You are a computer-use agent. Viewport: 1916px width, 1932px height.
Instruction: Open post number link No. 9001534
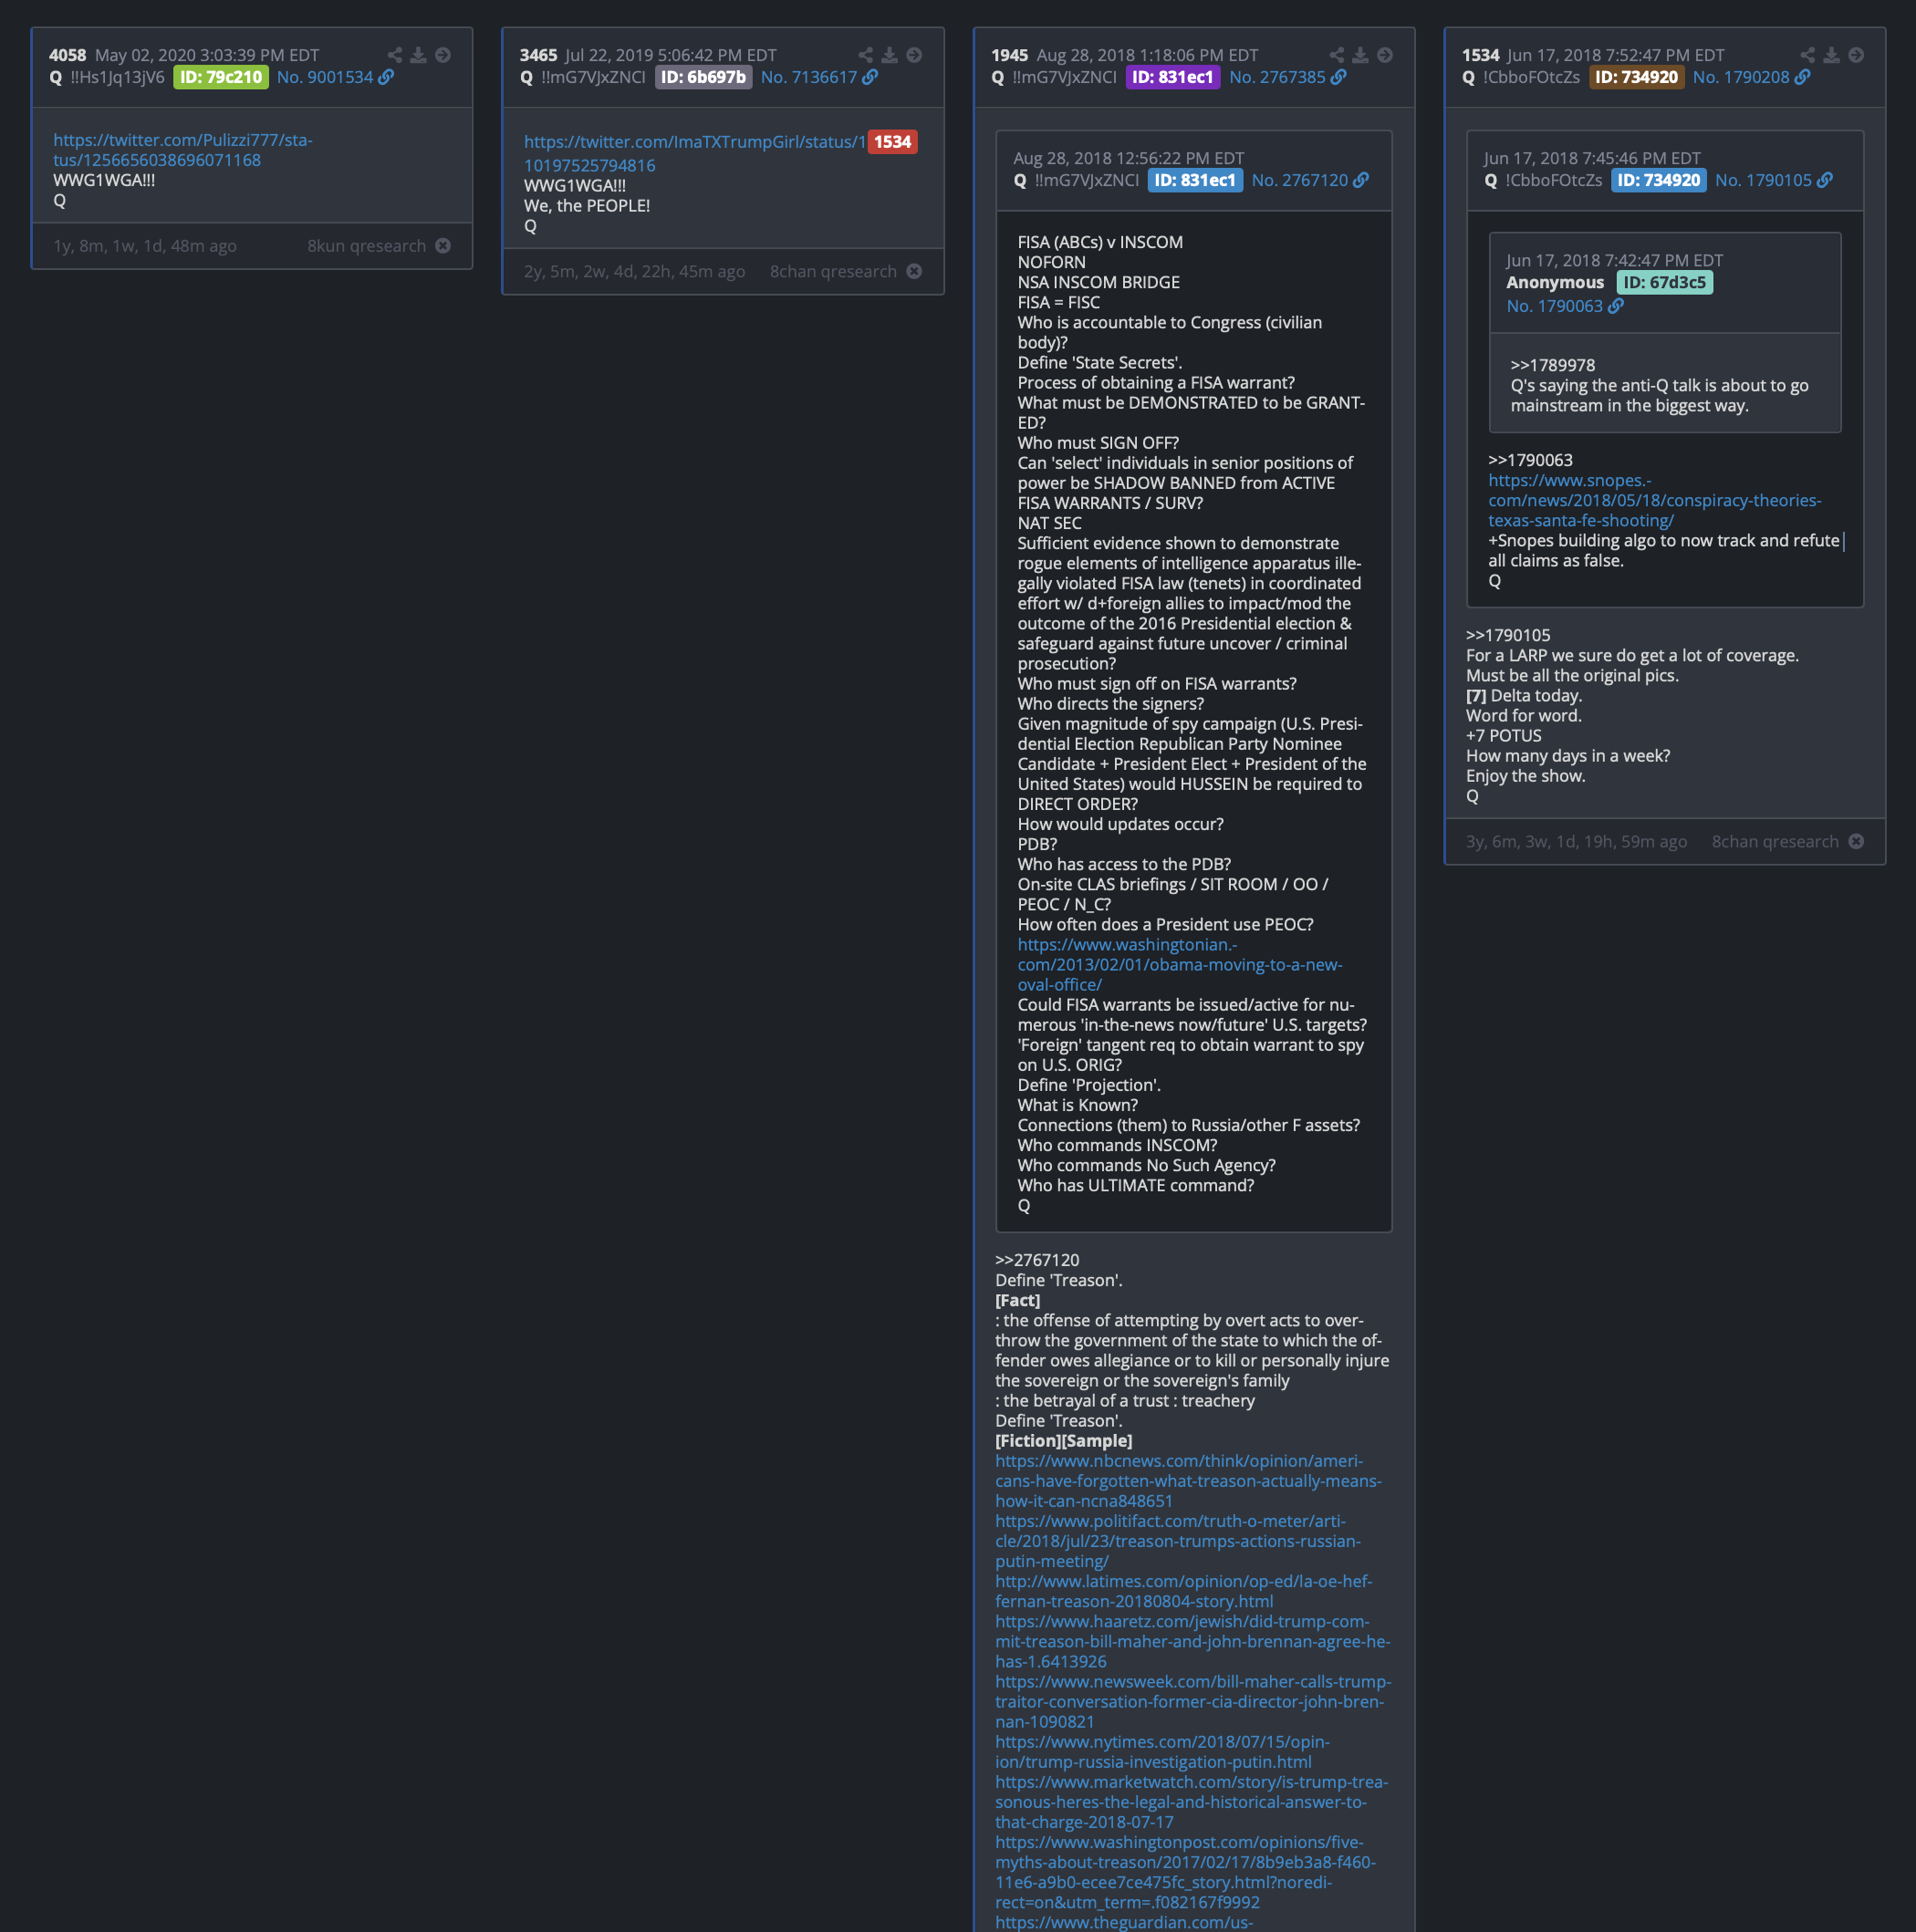pyautogui.click(x=325, y=77)
